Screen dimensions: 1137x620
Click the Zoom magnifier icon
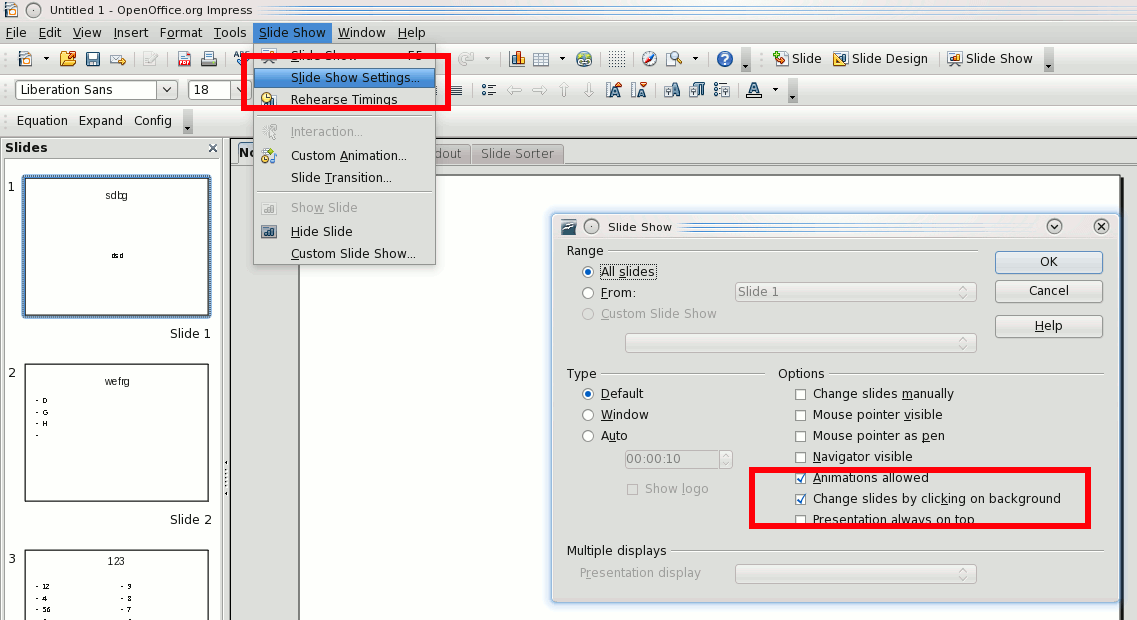pos(674,59)
